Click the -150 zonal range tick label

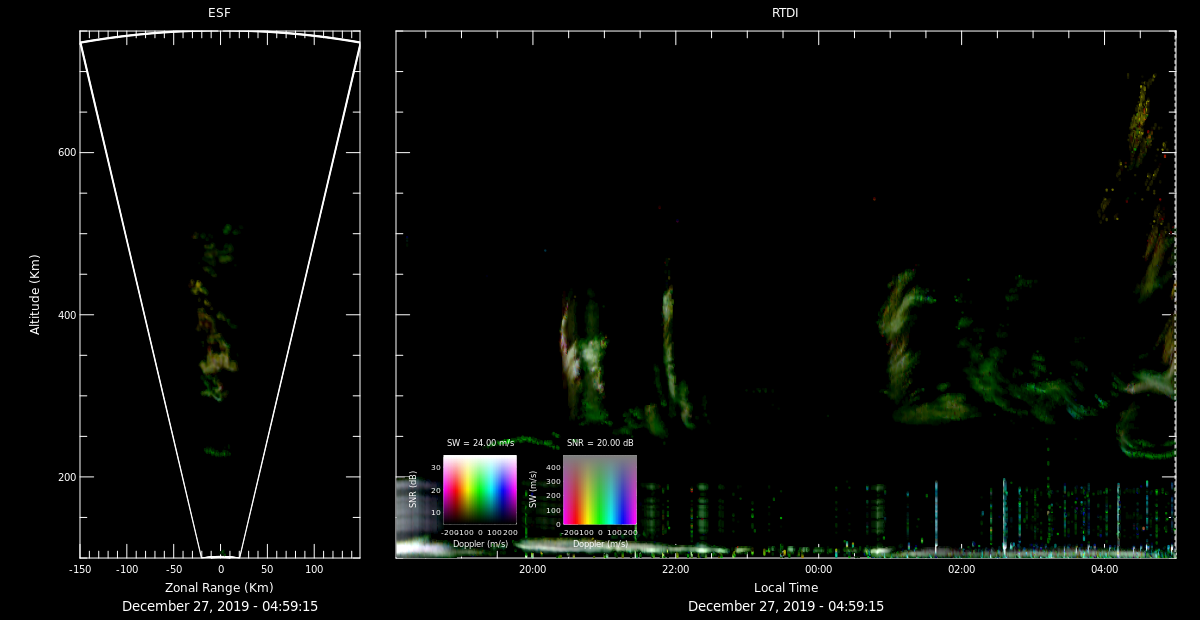[80, 569]
